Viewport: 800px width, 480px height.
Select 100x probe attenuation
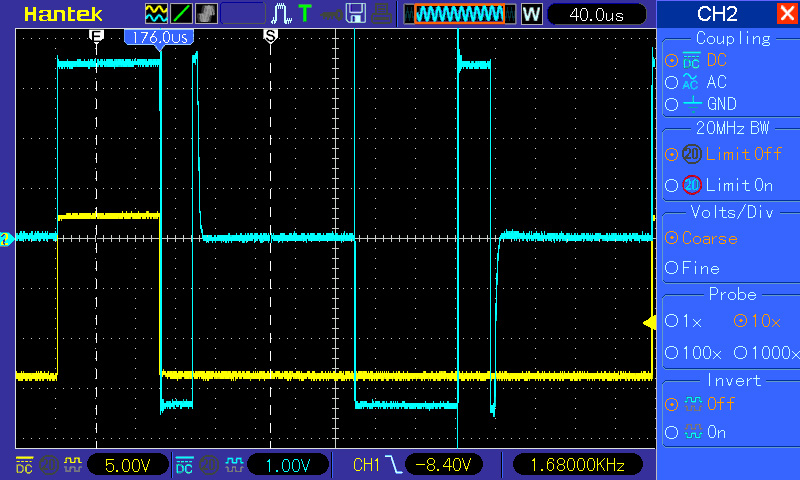coord(693,352)
